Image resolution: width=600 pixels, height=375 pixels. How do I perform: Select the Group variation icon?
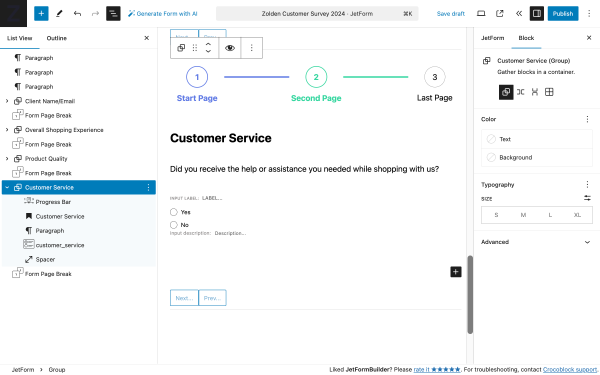506,92
